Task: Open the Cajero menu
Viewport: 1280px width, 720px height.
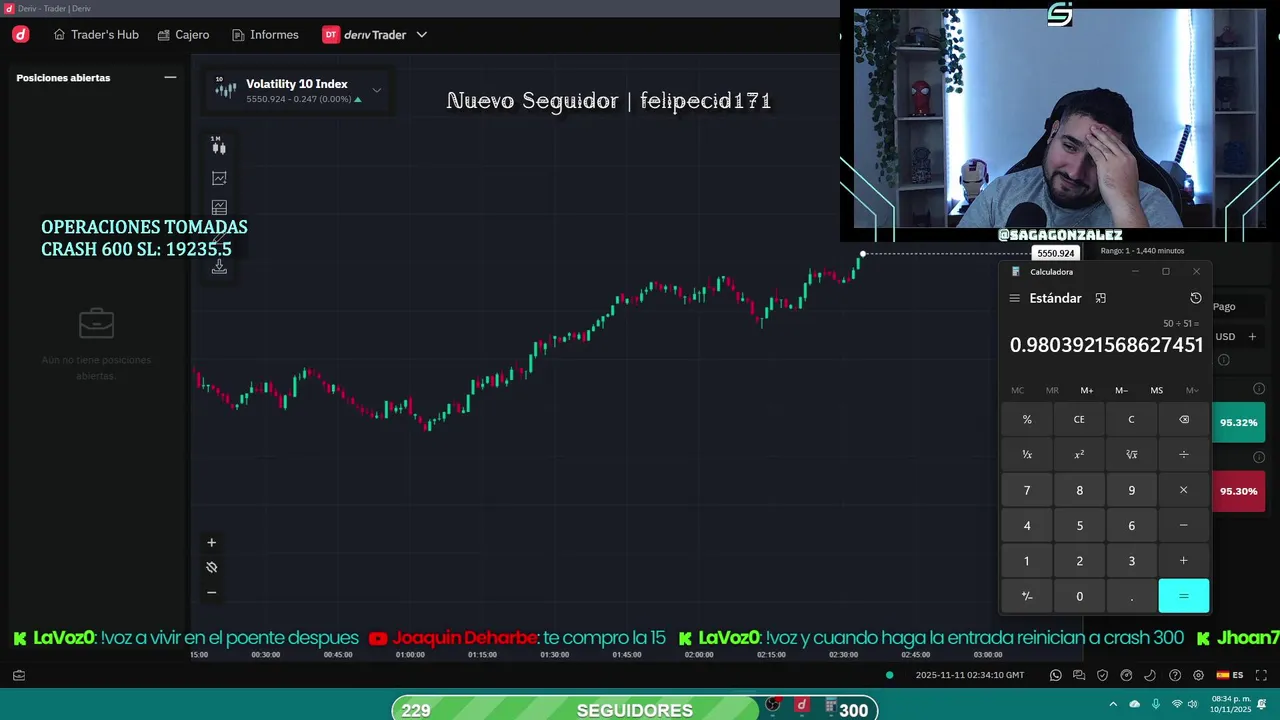Action: 183,34
